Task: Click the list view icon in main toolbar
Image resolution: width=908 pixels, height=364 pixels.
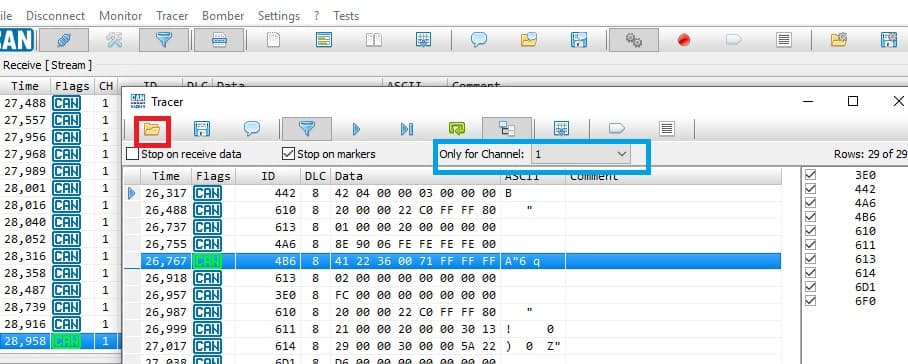Action: coord(324,40)
